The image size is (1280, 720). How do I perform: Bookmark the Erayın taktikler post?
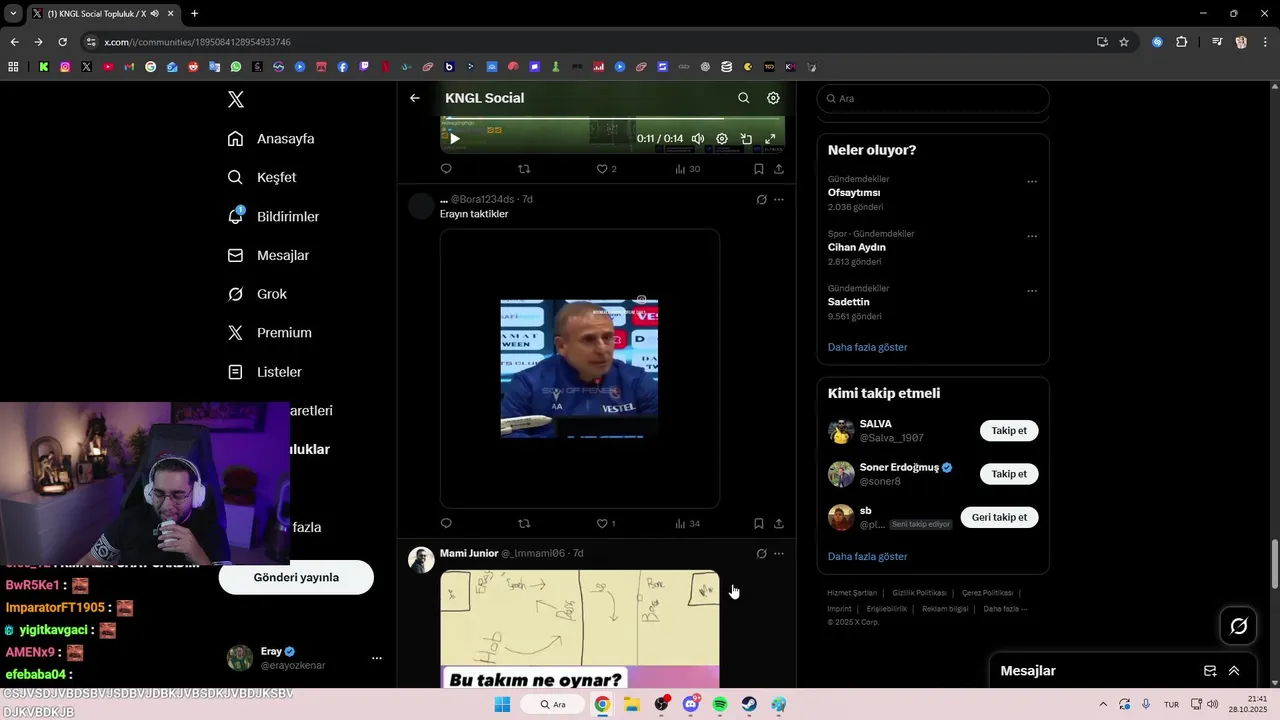[759, 523]
